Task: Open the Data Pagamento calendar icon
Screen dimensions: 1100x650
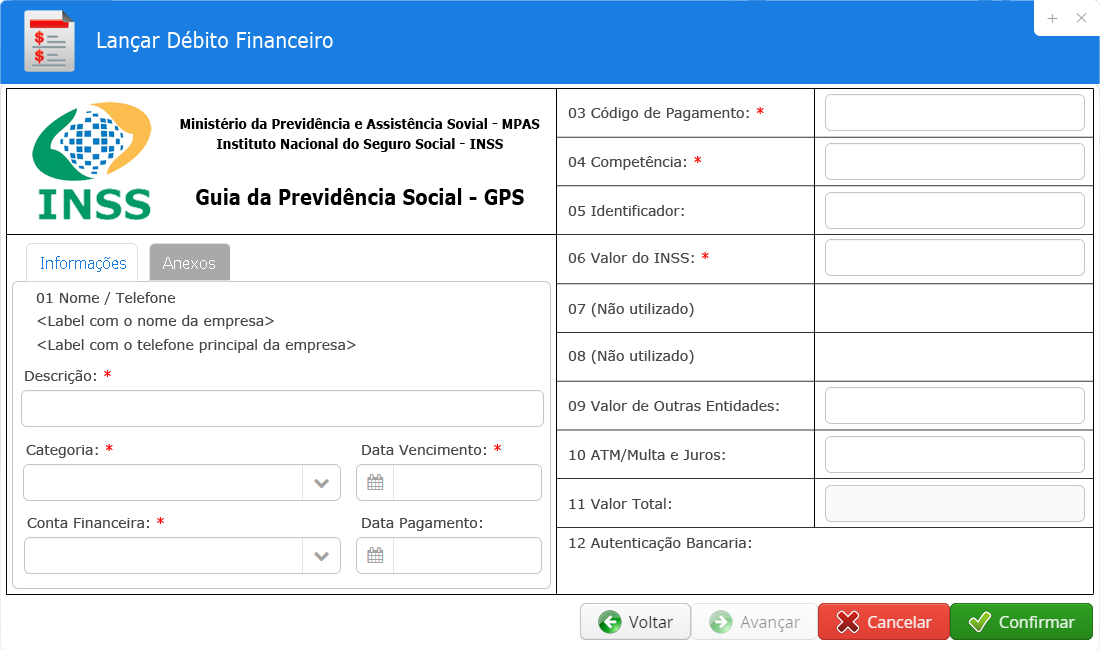Action: click(375, 555)
